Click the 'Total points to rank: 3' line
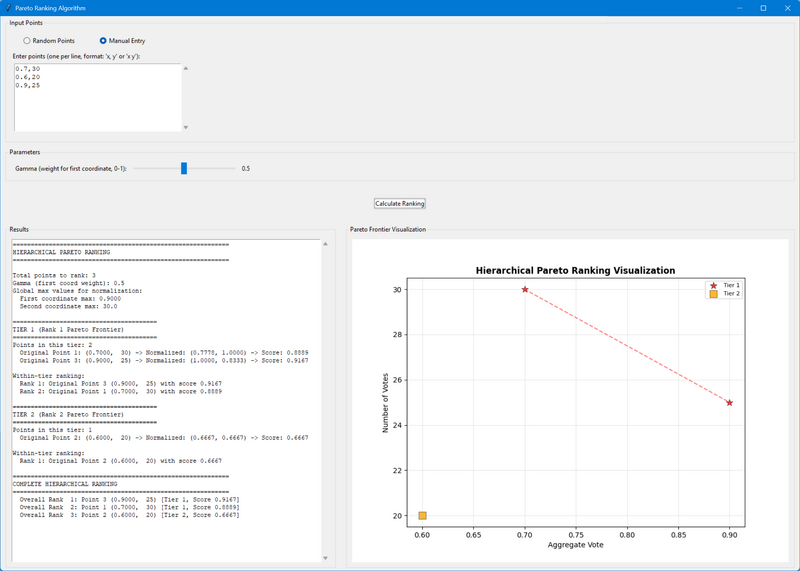Image resolution: width=800 pixels, height=571 pixels. click(54, 276)
